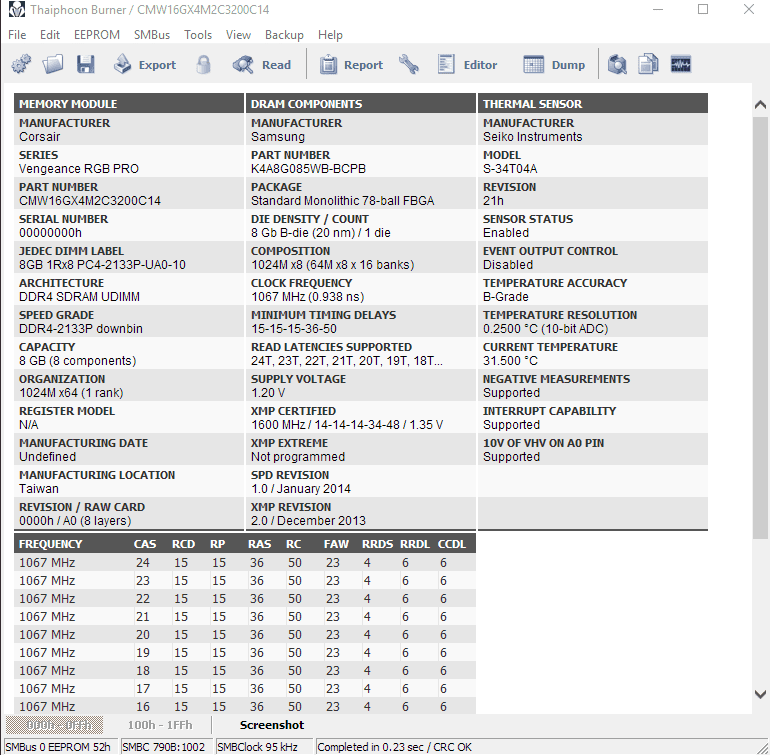Click the magnifier database search icon
770x755 pixels.
tap(617, 64)
